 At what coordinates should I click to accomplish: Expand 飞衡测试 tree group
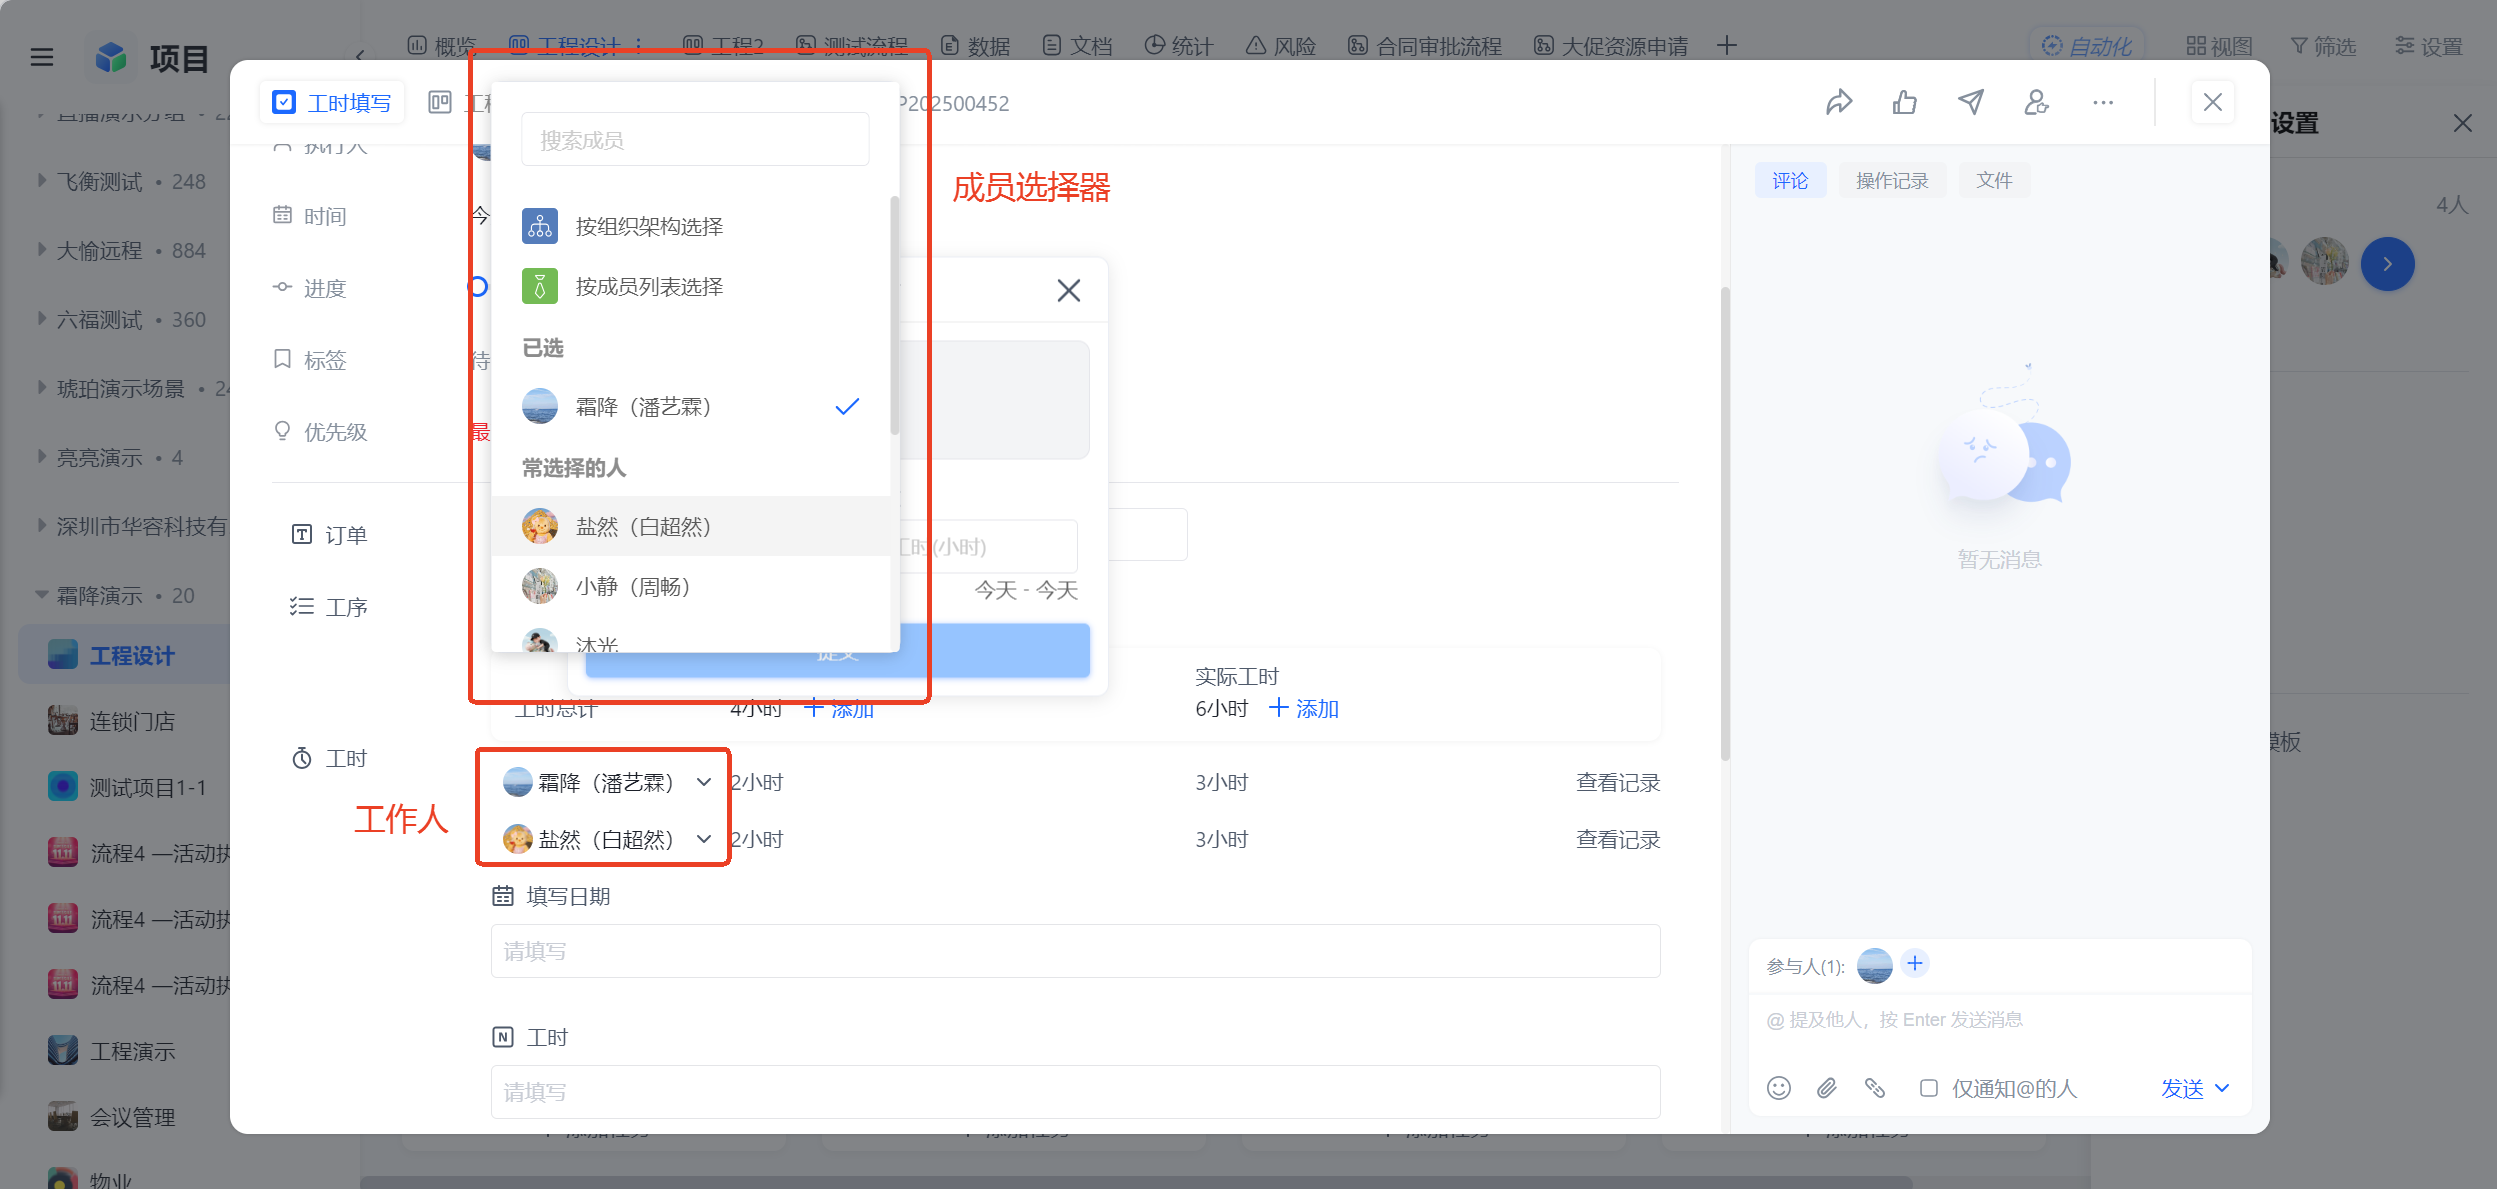click(x=41, y=181)
